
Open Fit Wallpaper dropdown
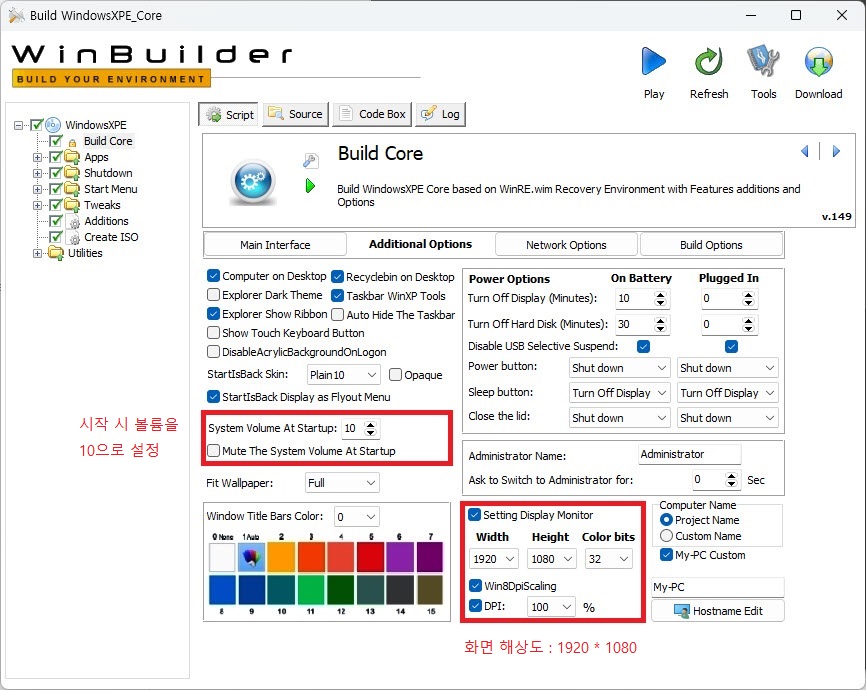pyautogui.click(x=342, y=483)
